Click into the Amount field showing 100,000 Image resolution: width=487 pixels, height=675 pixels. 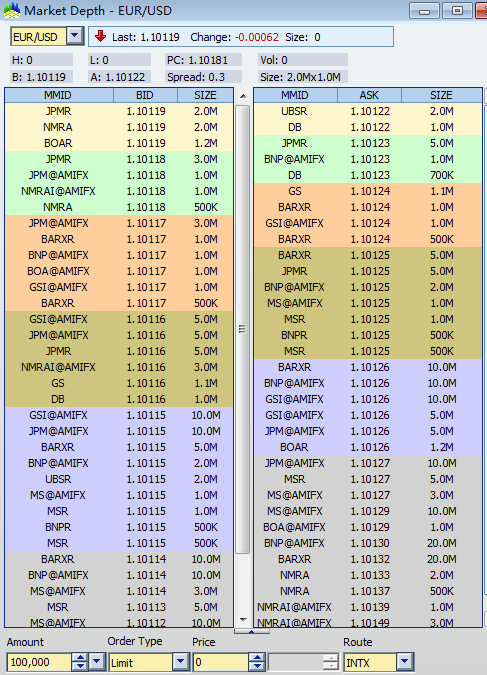click(x=39, y=662)
